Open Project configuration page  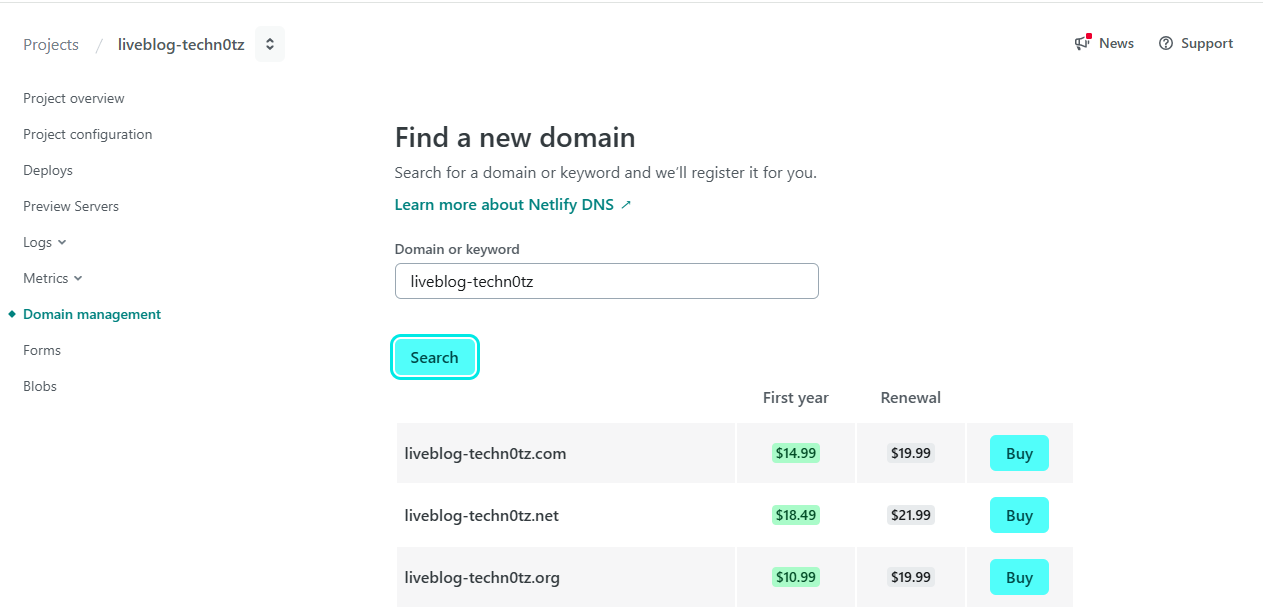pyautogui.click(x=88, y=134)
